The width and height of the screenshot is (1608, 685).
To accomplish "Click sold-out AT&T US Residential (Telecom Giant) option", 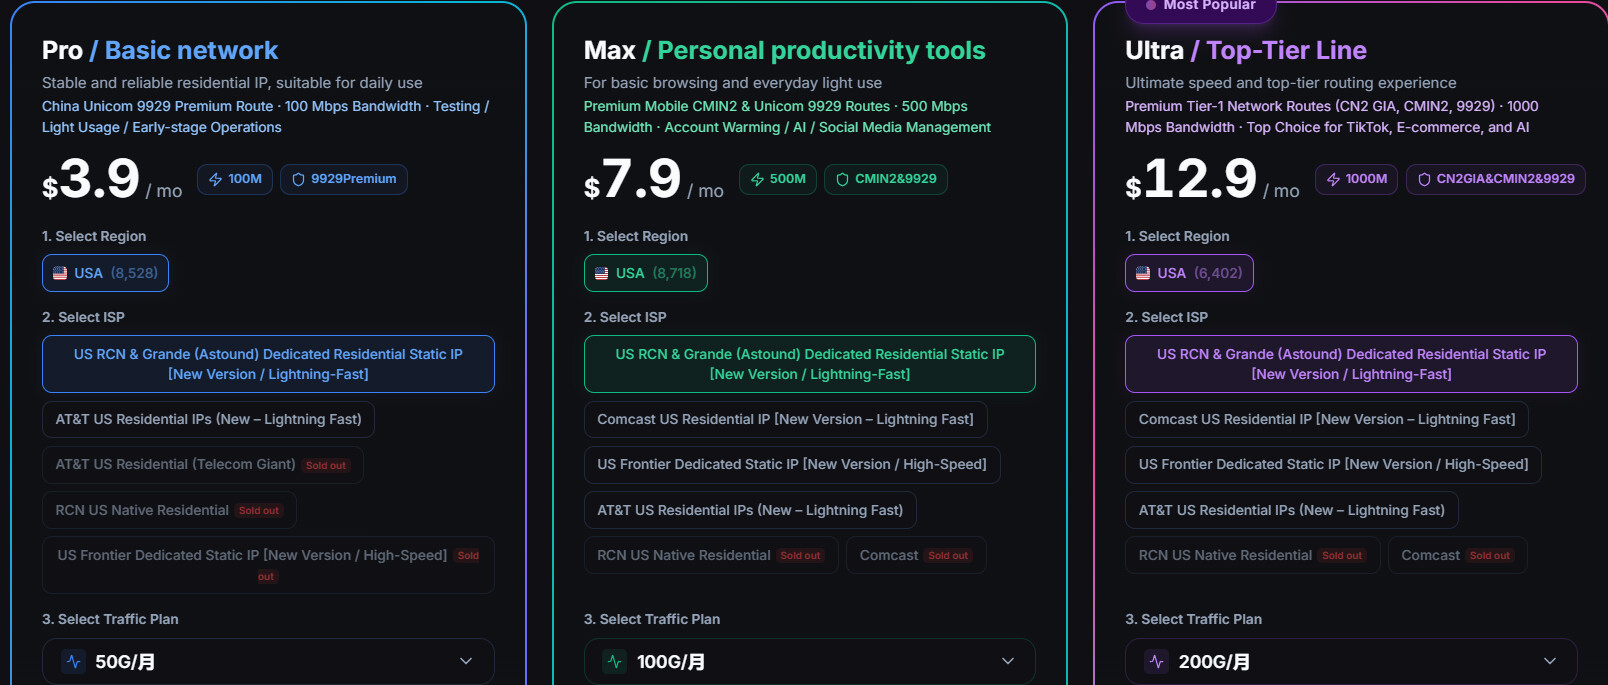I will [202, 464].
